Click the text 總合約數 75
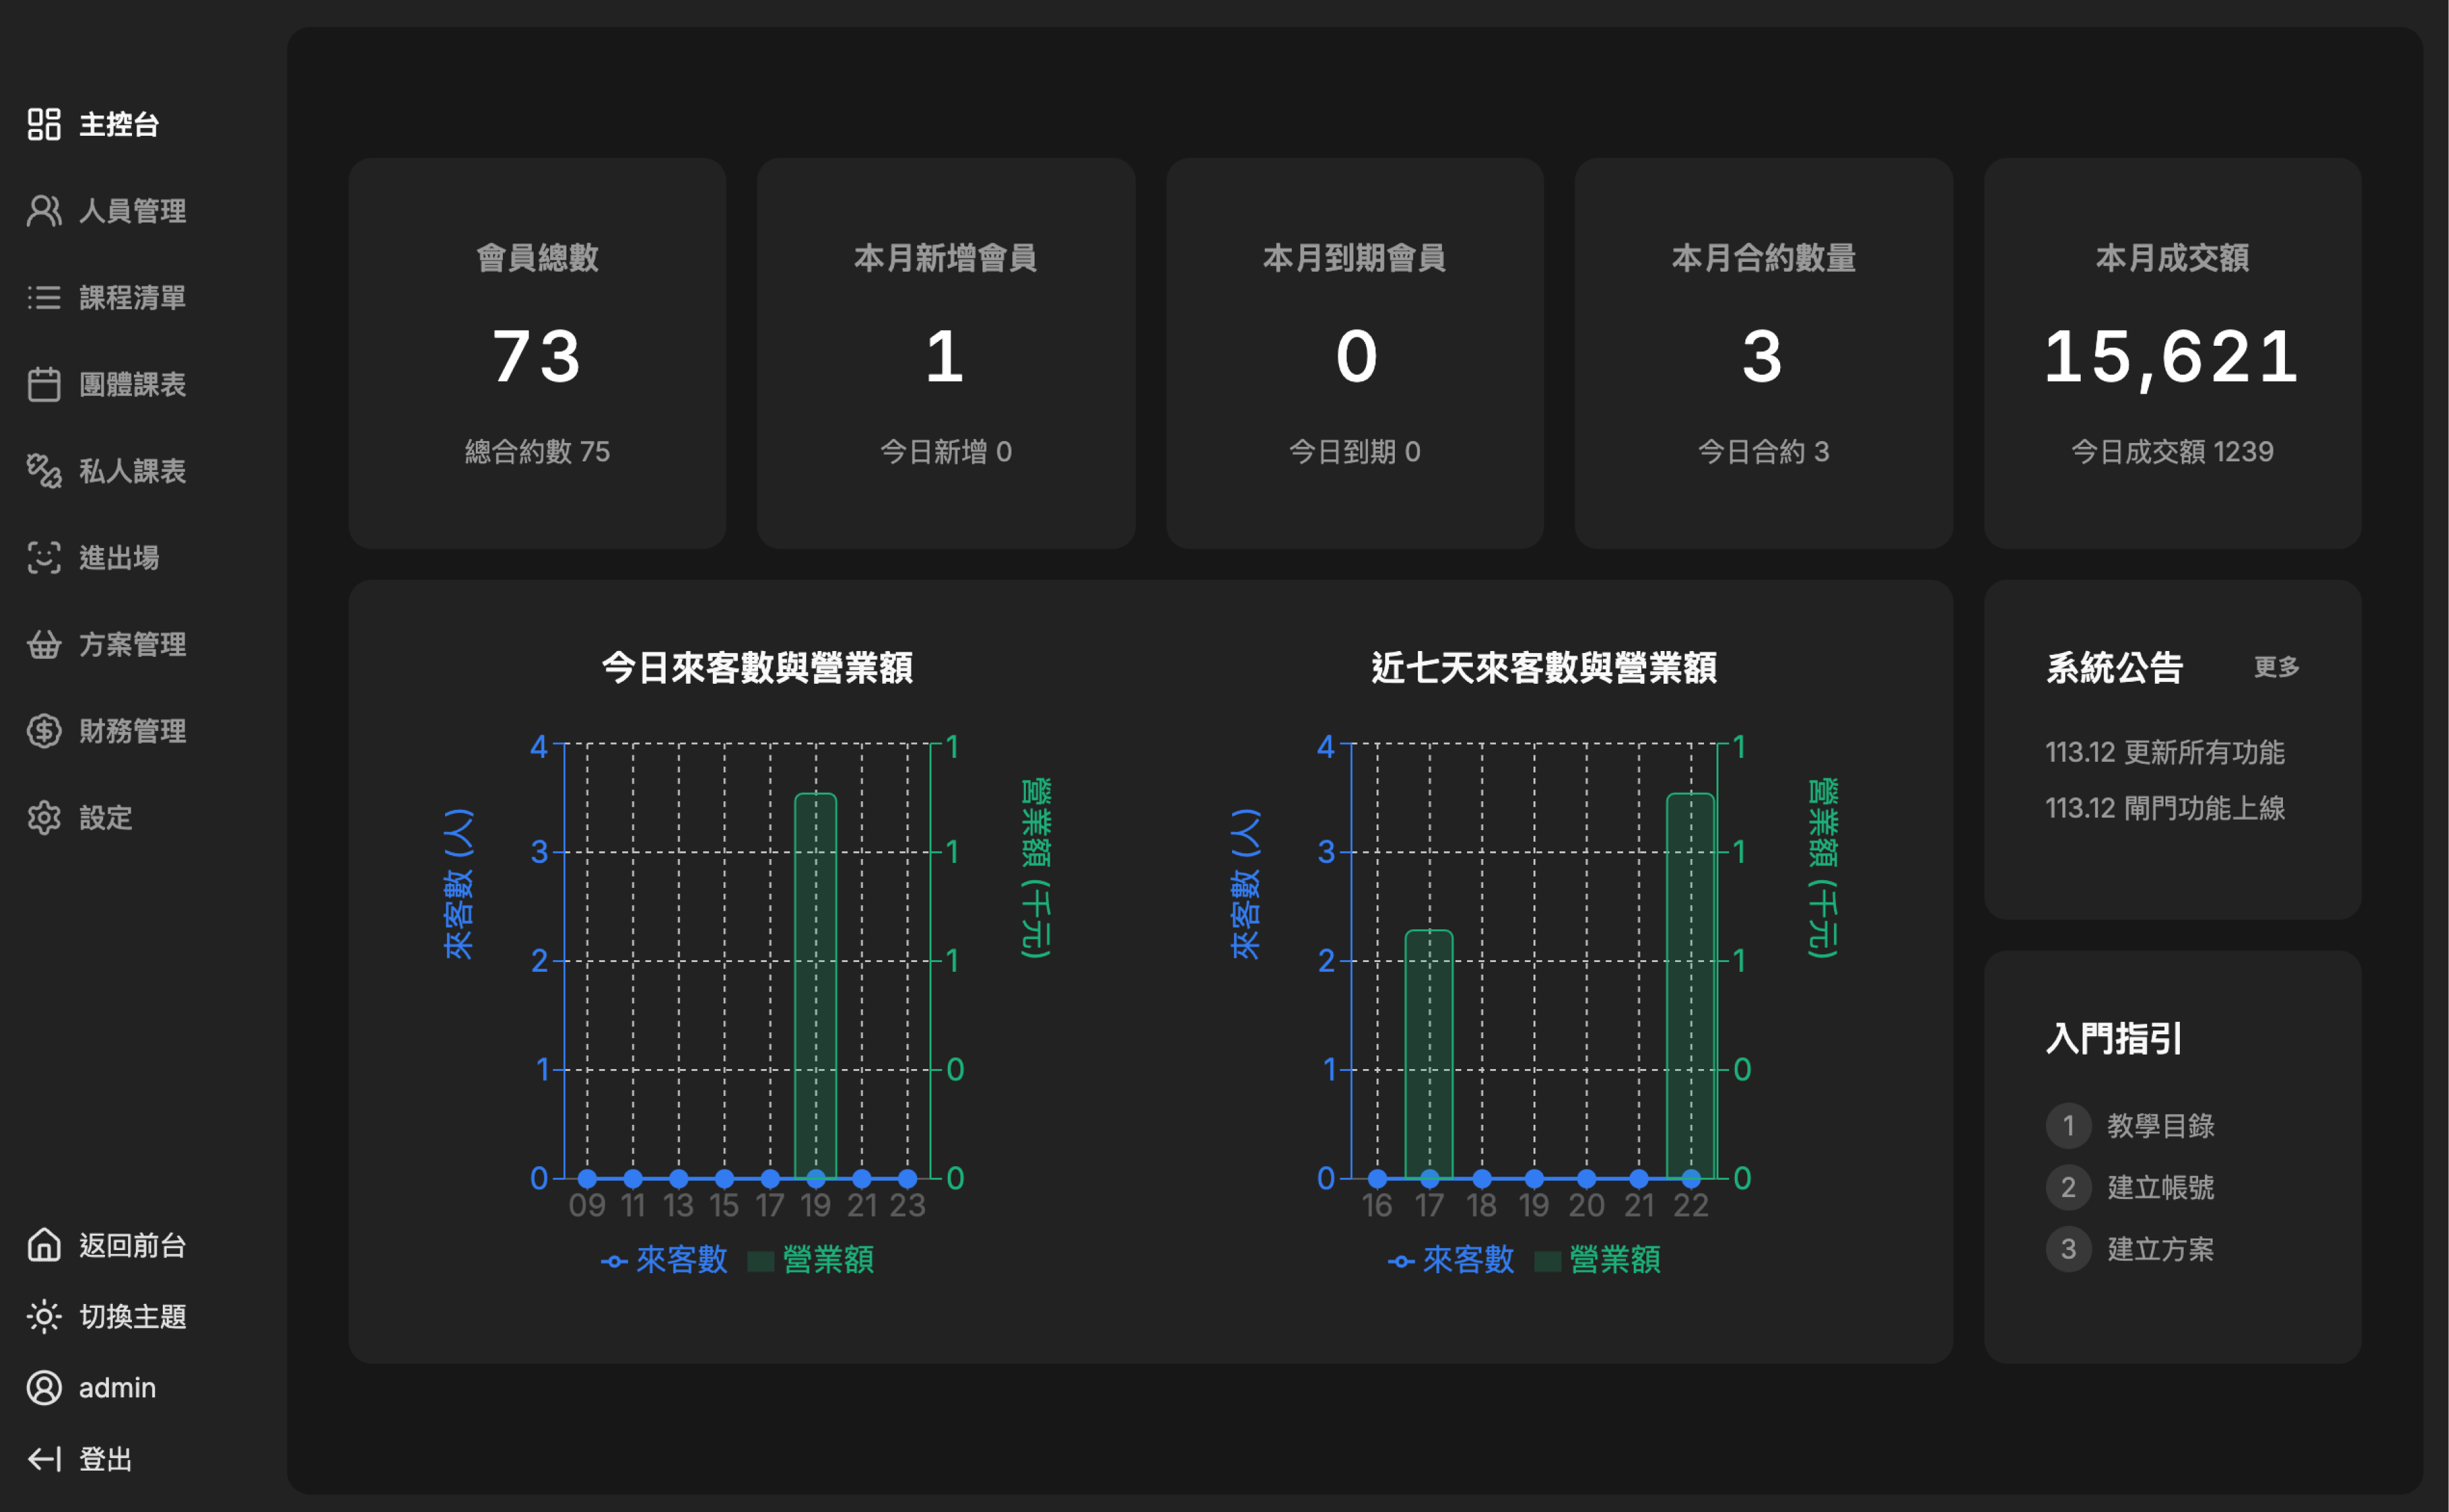The height and width of the screenshot is (1512, 2449). click(x=537, y=452)
